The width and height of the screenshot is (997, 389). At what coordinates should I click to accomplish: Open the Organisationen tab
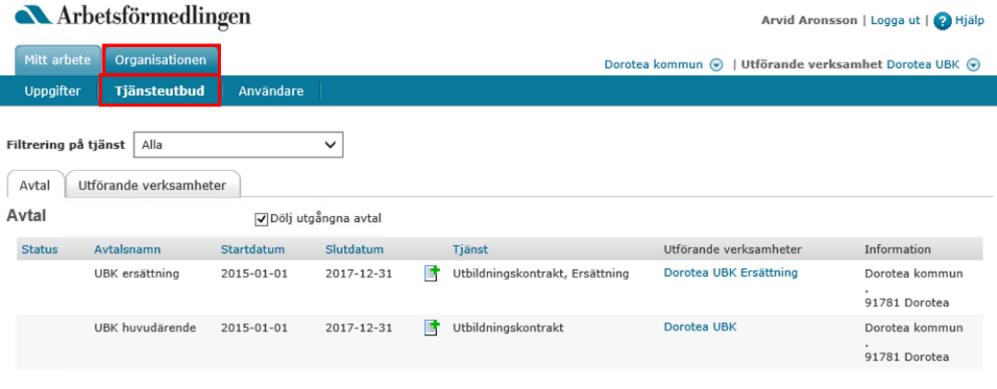pos(161,60)
